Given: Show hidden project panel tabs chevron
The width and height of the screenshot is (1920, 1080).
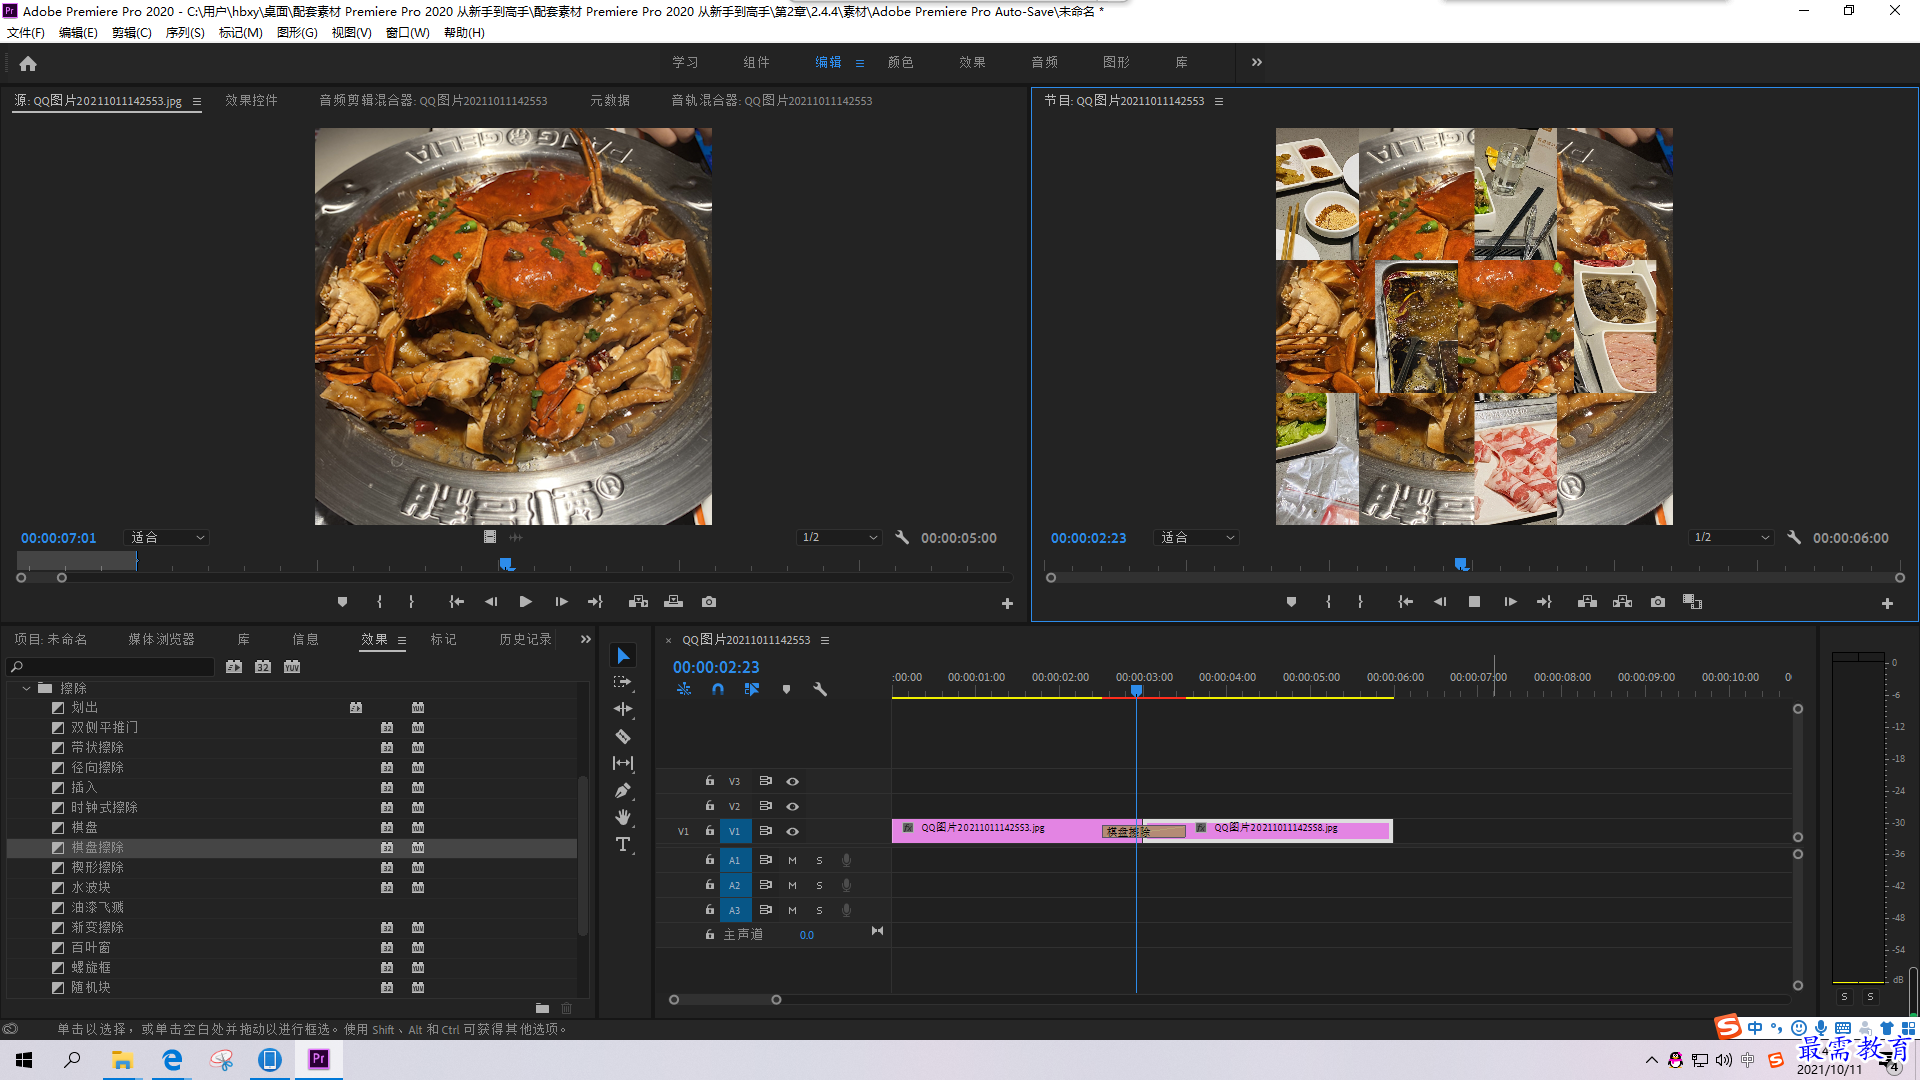Looking at the screenshot, I should 586,639.
